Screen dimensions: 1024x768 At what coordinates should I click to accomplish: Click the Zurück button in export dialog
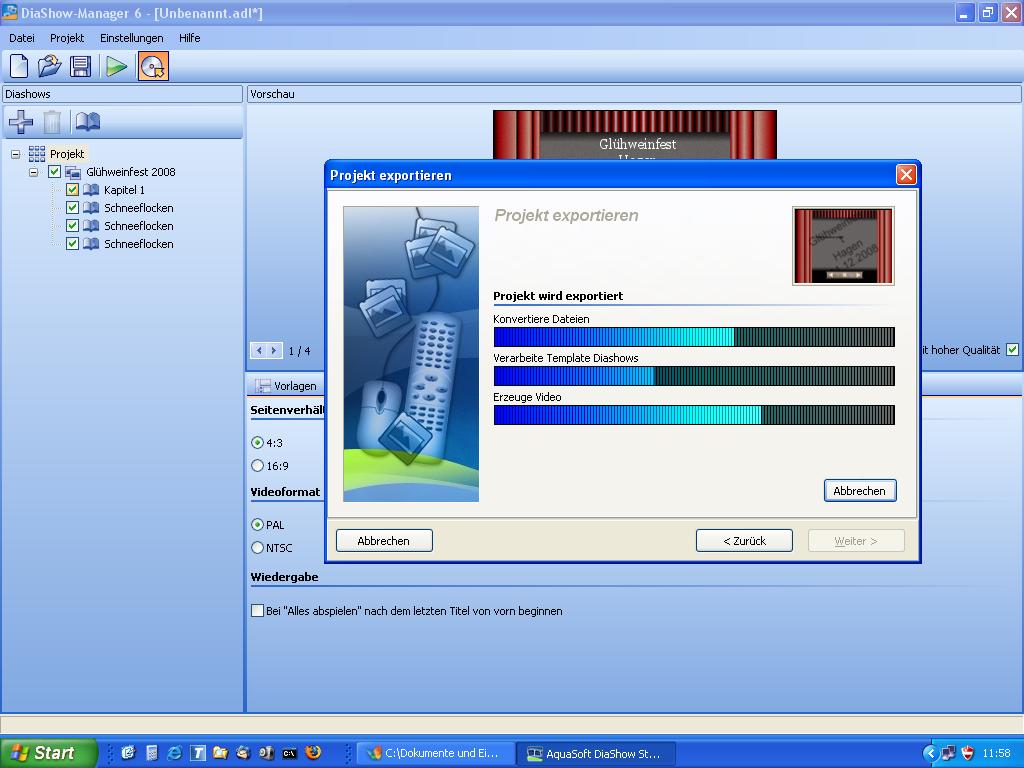coord(744,541)
